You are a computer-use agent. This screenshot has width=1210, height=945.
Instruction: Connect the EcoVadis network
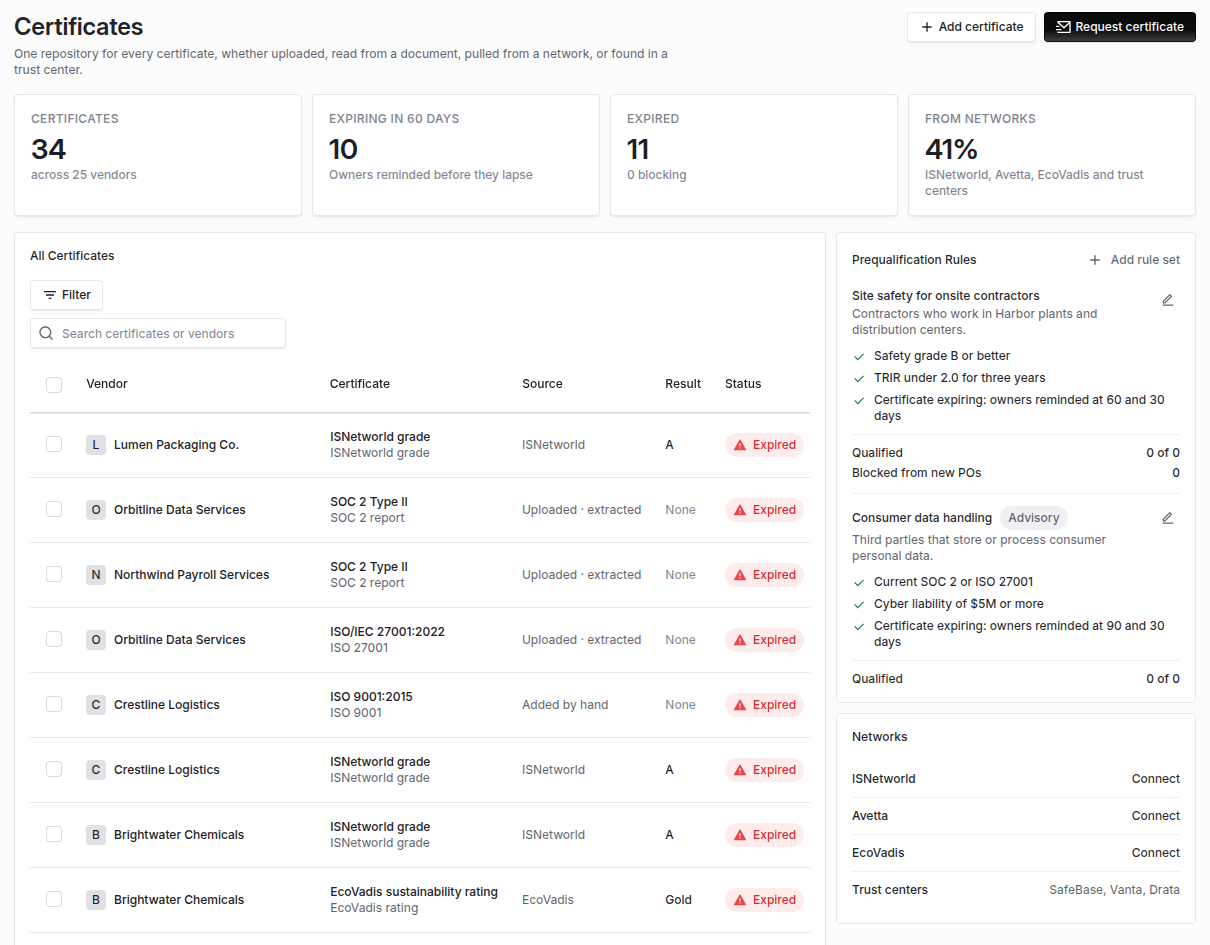click(1155, 853)
